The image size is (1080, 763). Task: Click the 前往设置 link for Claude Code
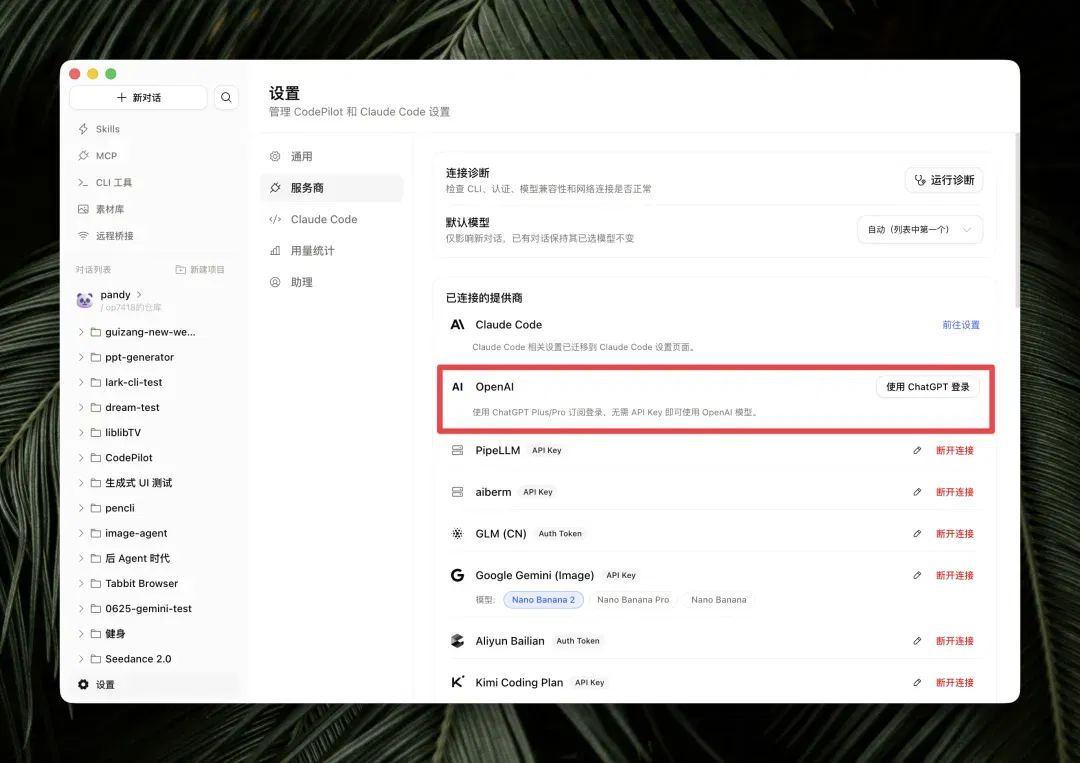coord(961,324)
